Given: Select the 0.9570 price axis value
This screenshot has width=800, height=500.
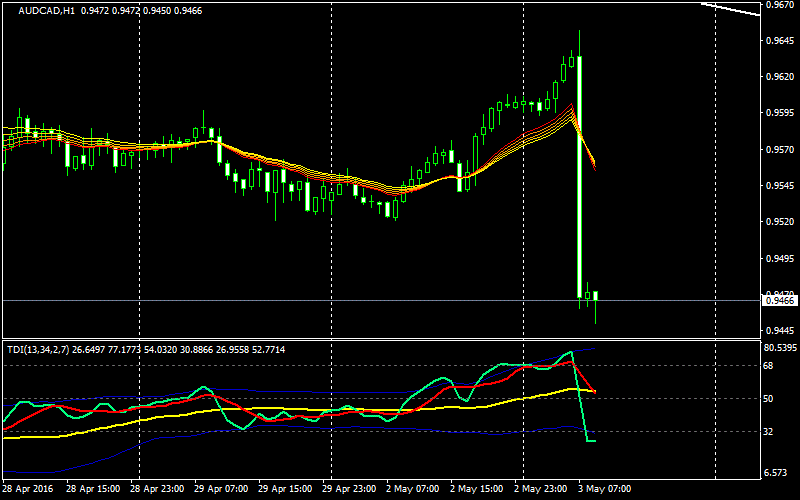Looking at the screenshot, I should [780, 150].
